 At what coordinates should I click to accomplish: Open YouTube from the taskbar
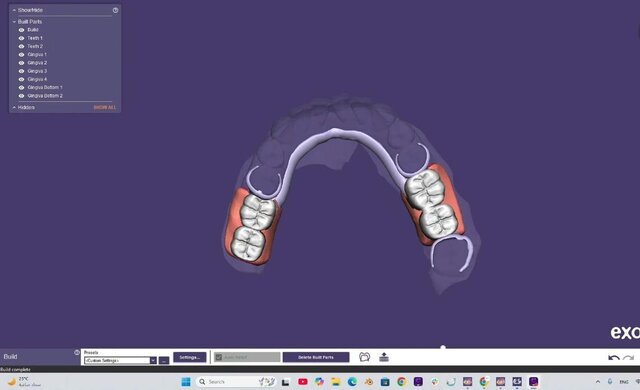pyautogui.click(x=303, y=382)
